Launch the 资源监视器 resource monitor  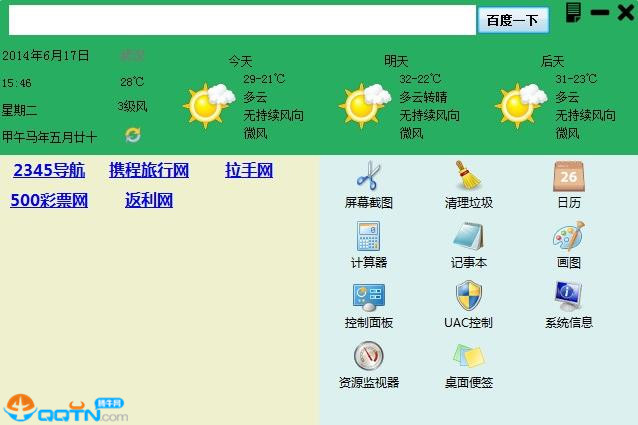coord(368,357)
